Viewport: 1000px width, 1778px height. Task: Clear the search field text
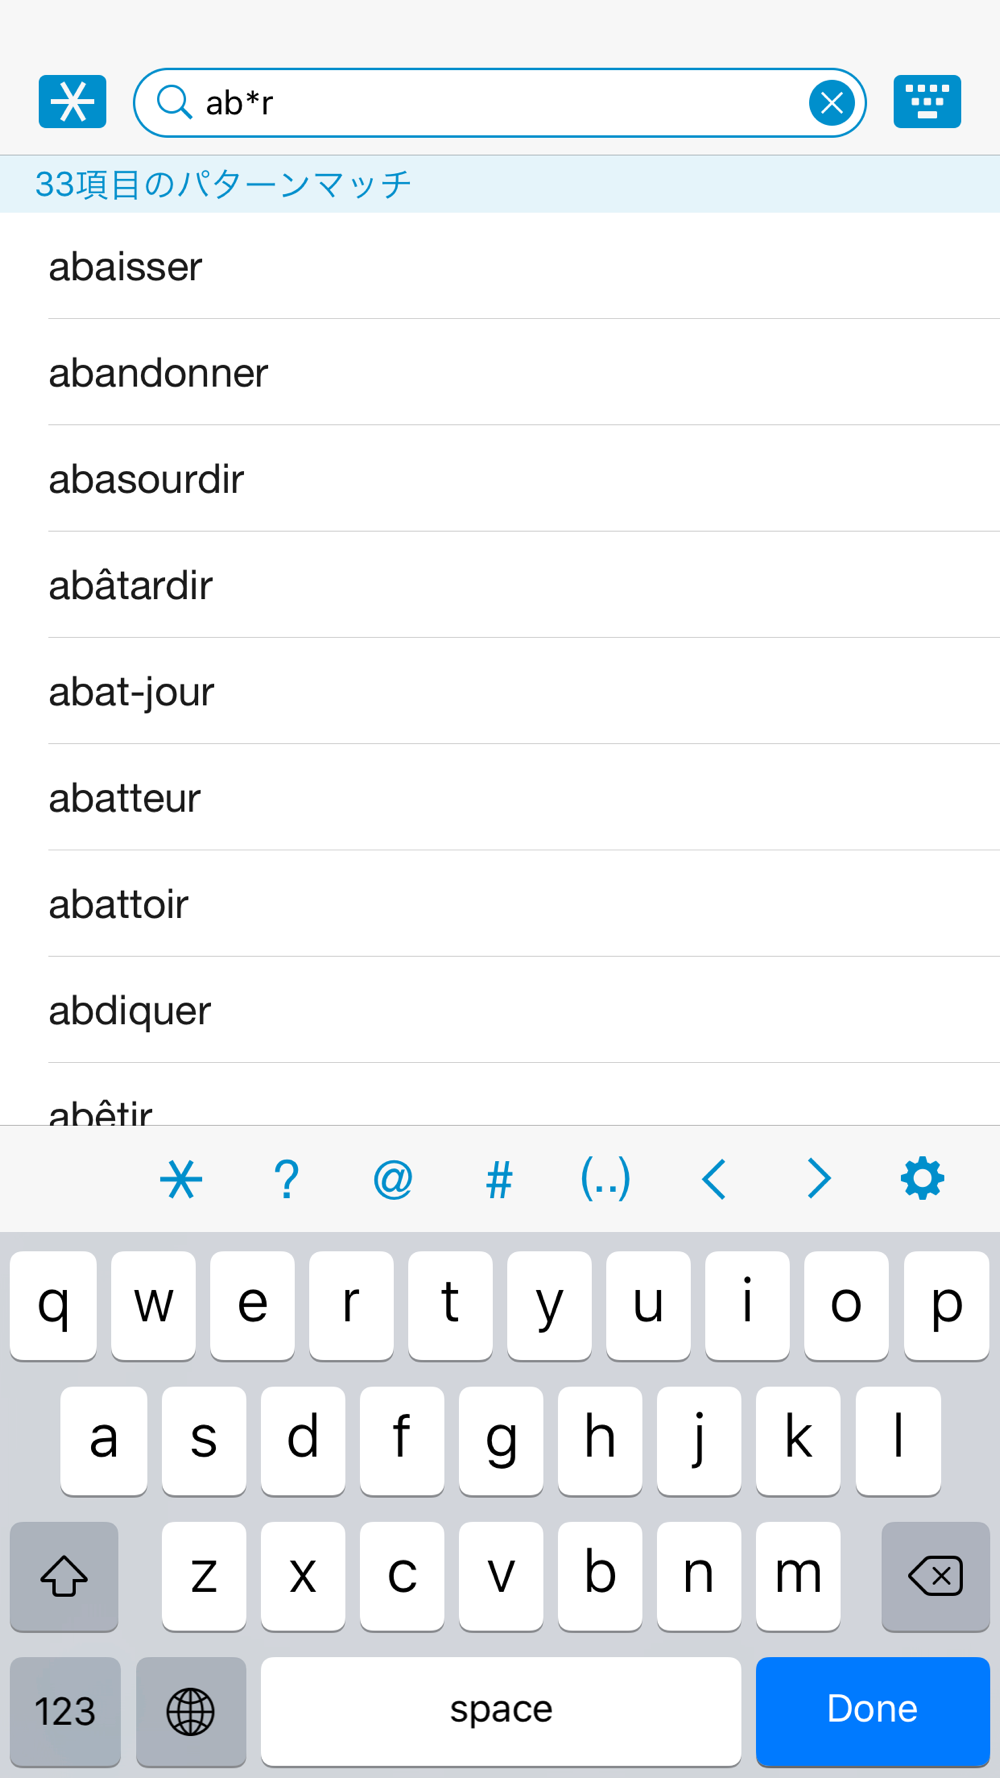tap(831, 103)
